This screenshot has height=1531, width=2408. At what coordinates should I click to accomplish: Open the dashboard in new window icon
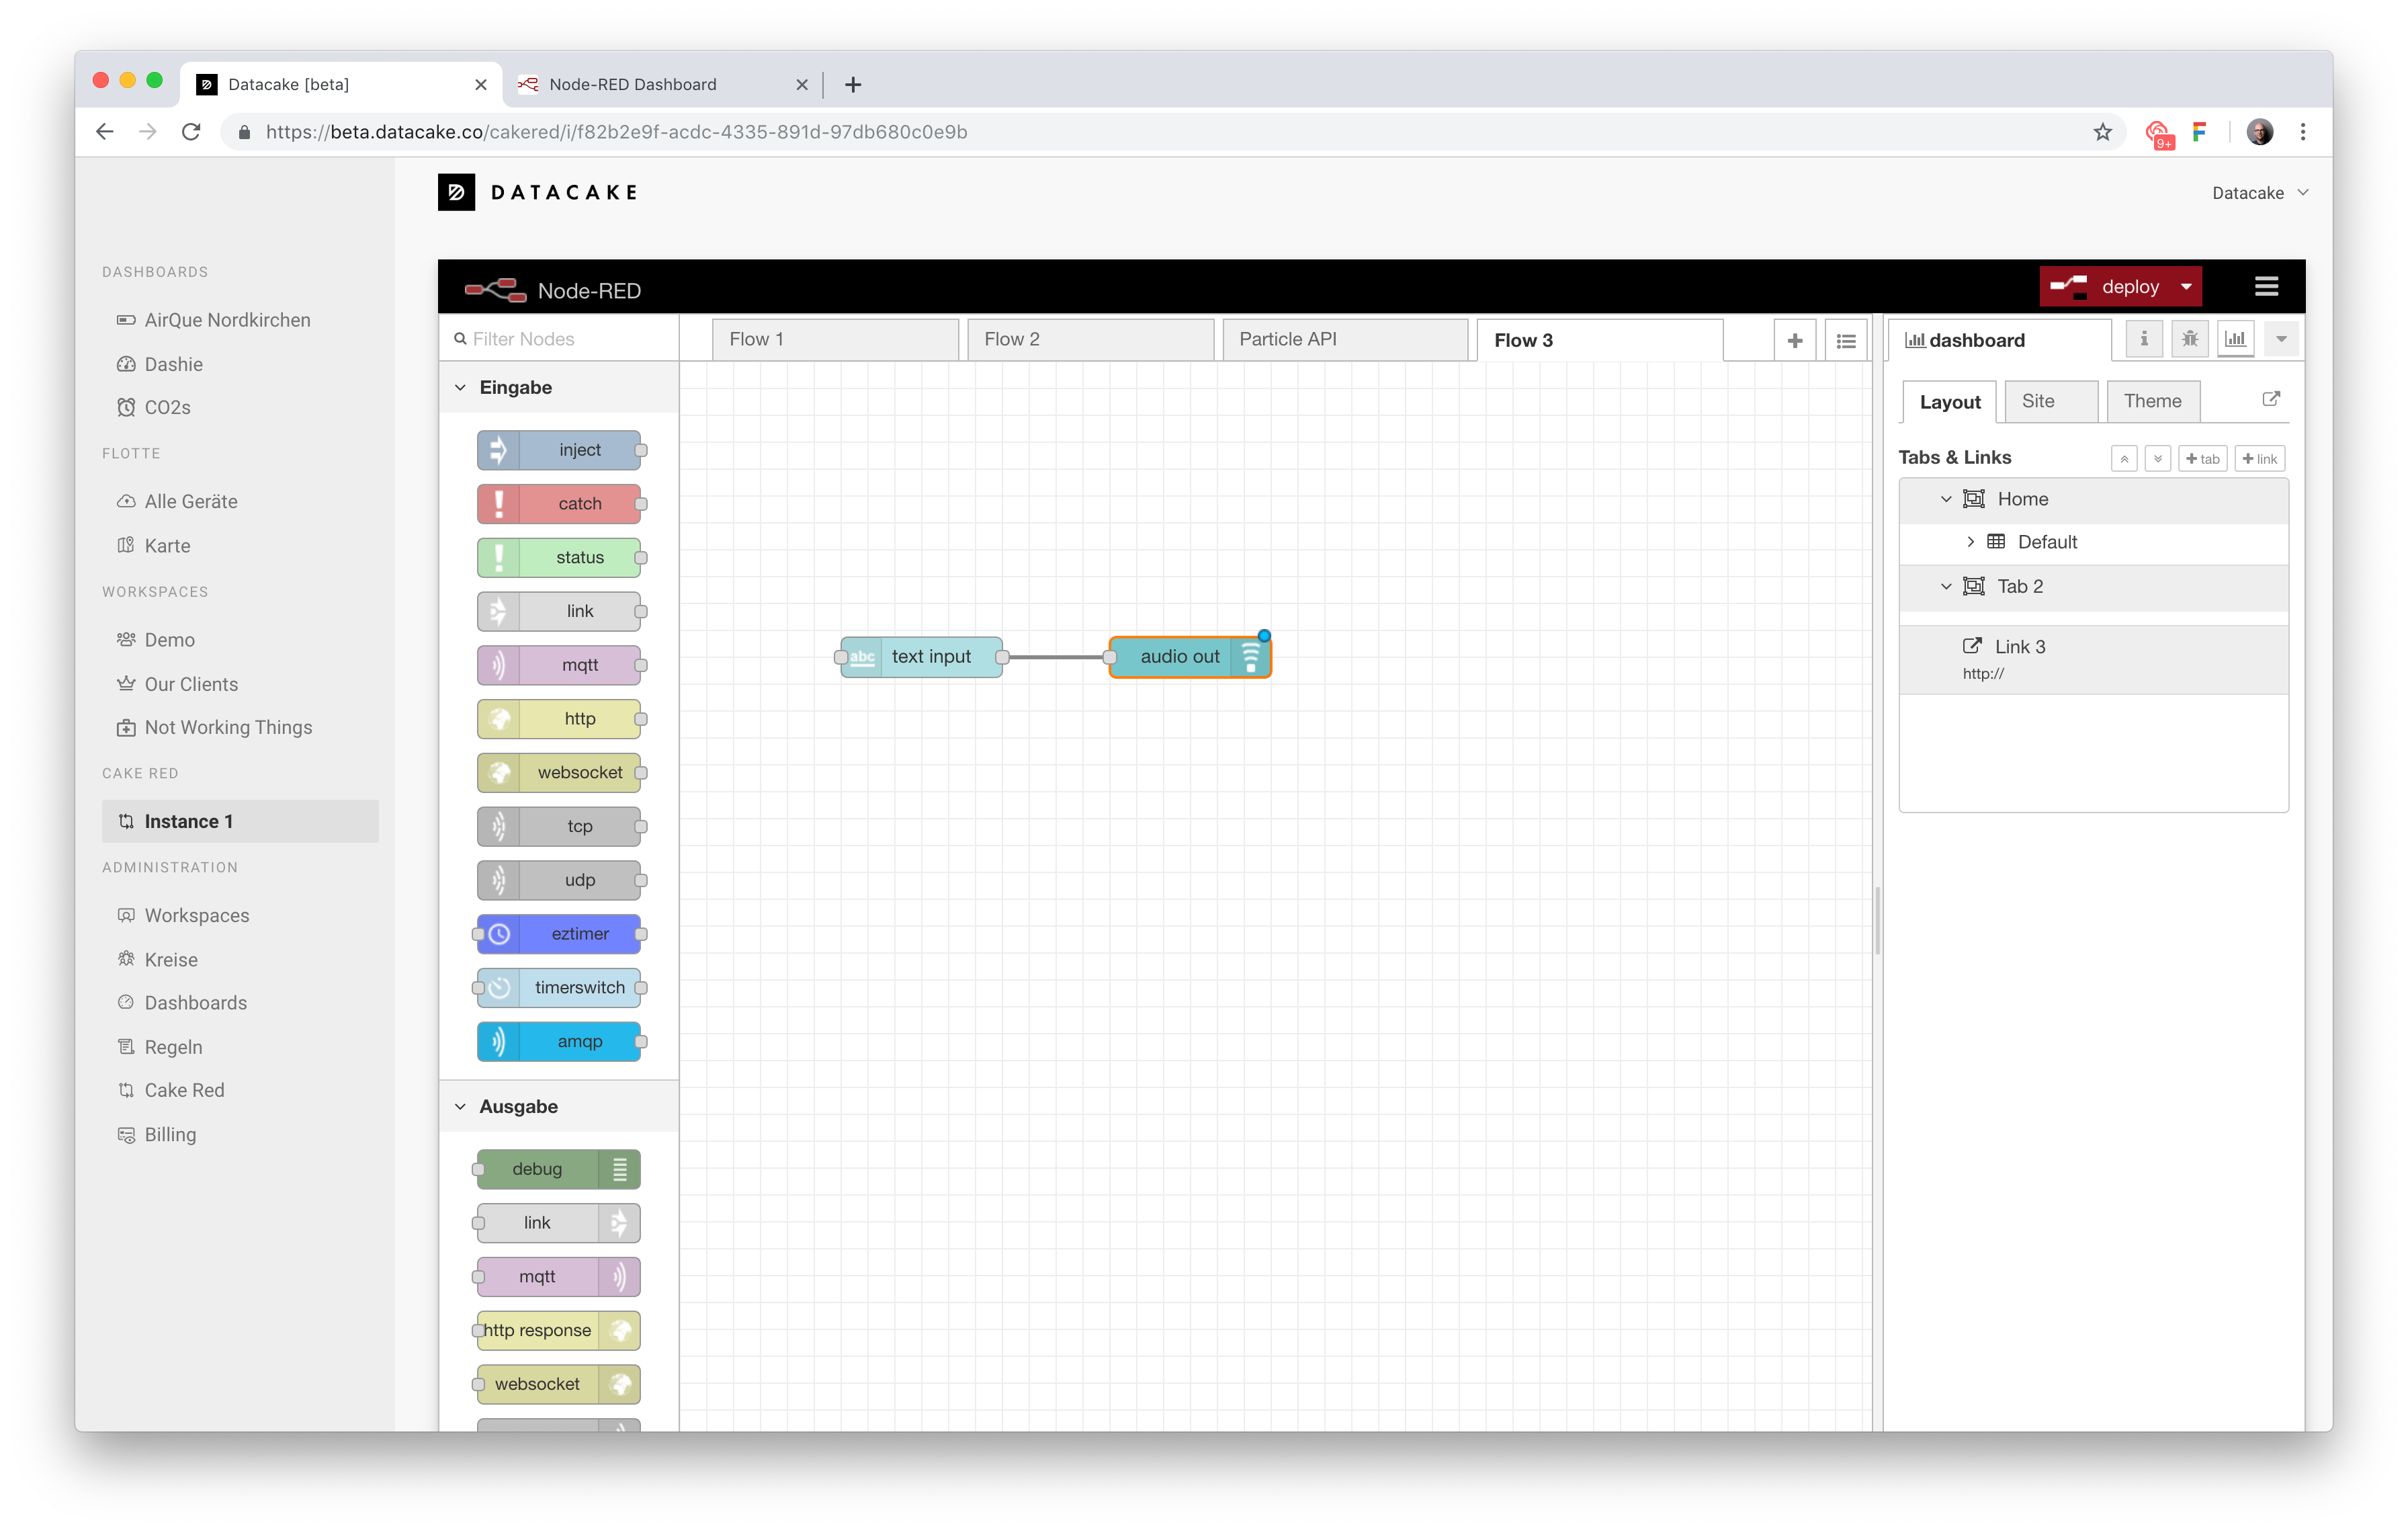pyautogui.click(x=2270, y=398)
